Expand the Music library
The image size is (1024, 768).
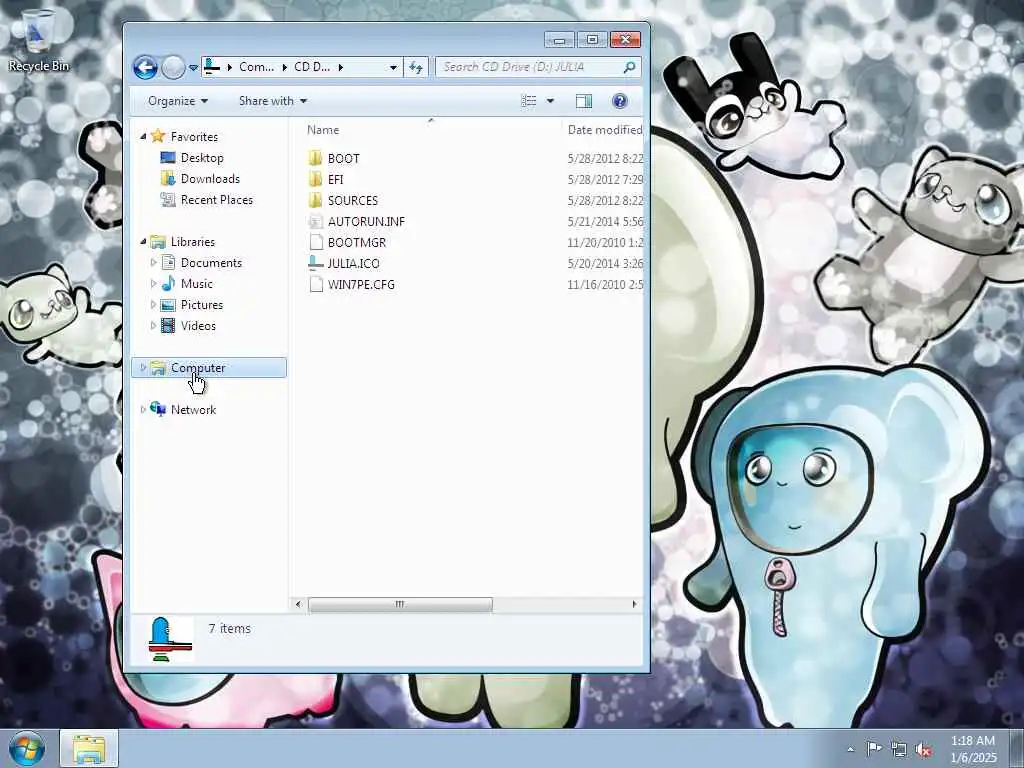[153, 283]
